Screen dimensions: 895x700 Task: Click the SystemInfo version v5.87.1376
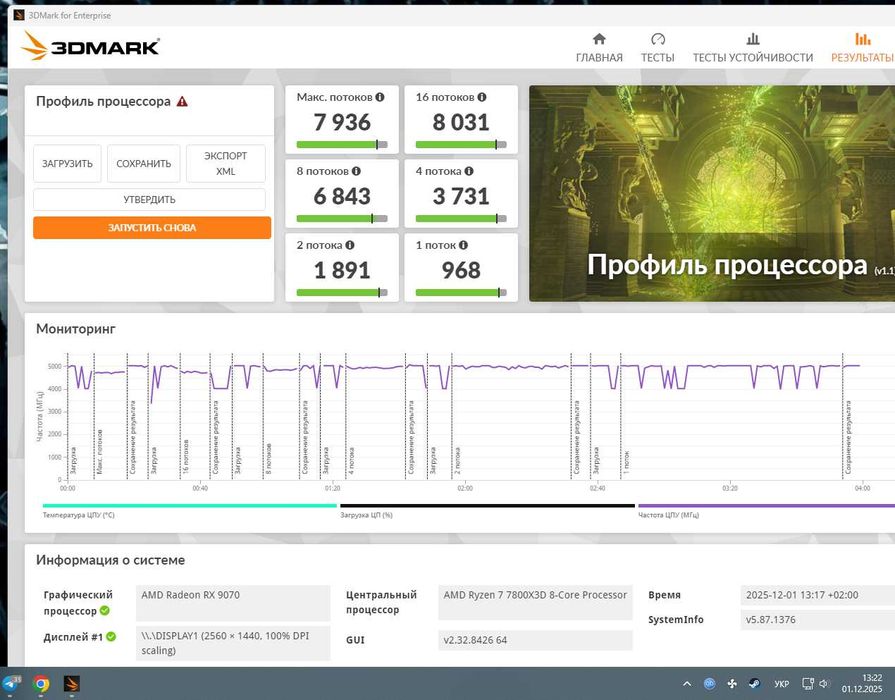click(817, 619)
